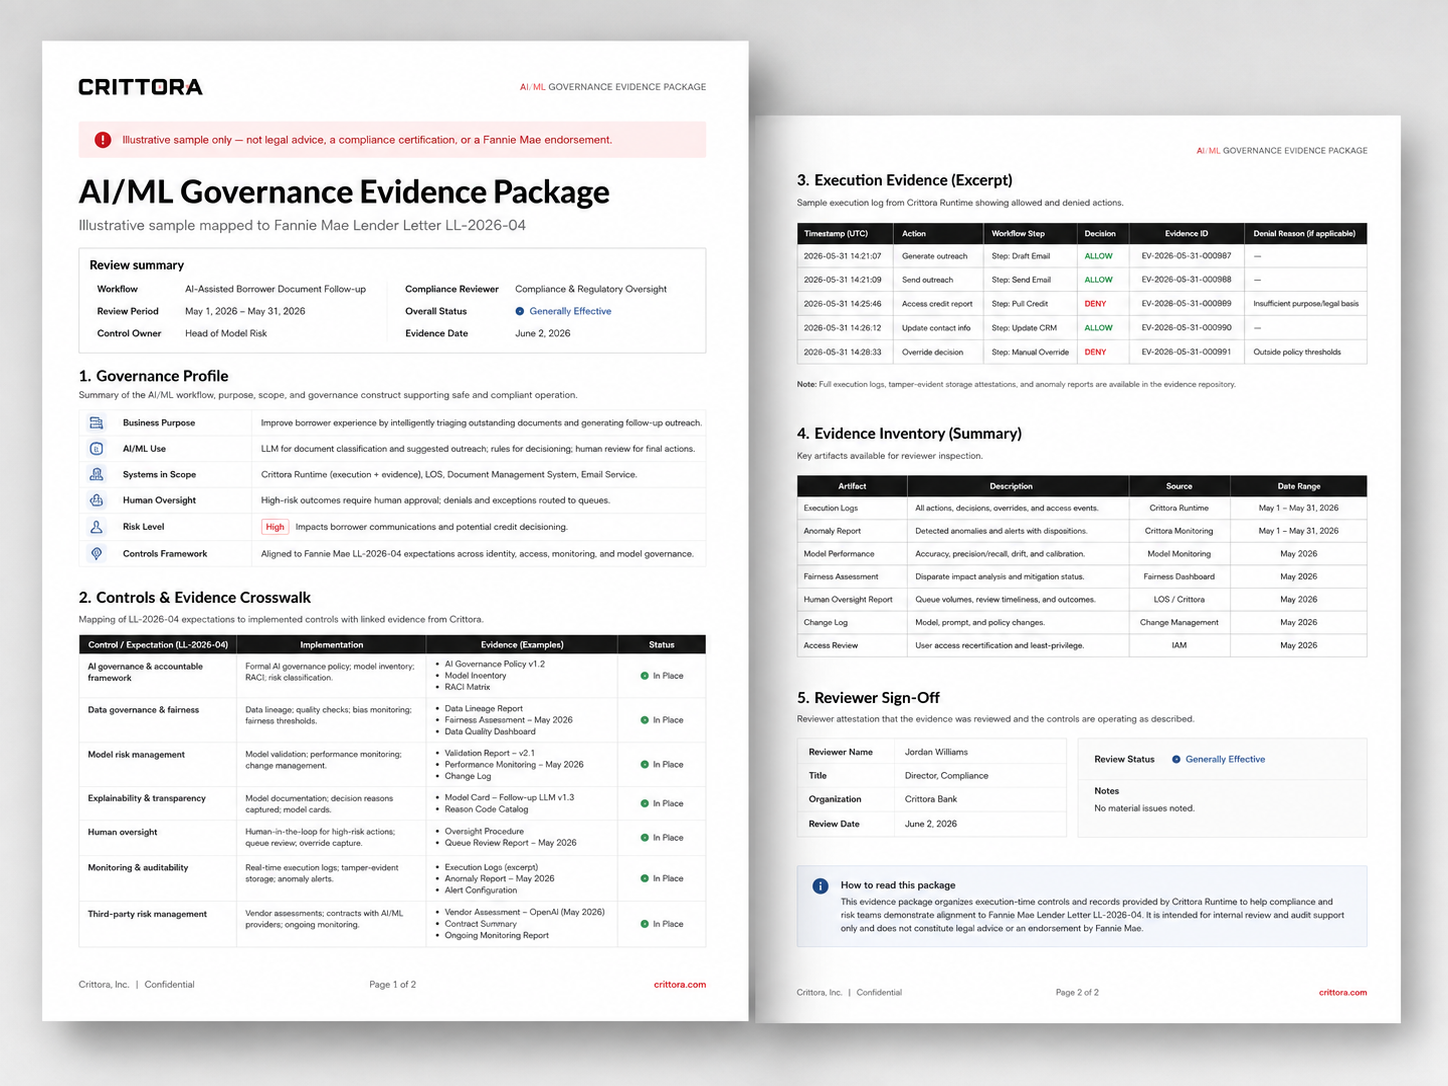Click AI Governance Policy v1.2 evidence item
Image resolution: width=1448 pixels, height=1086 pixels.
pos(494,664)
